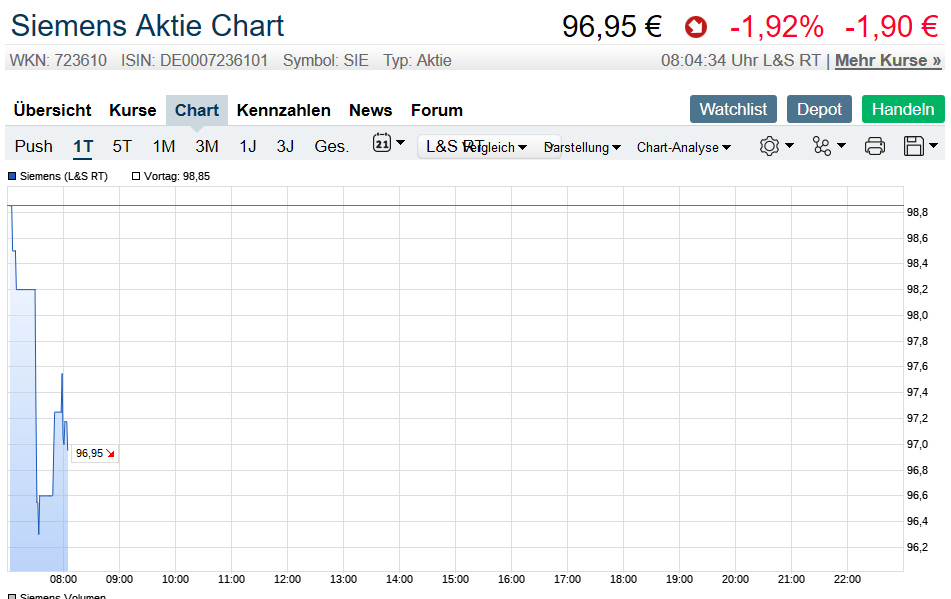Enable Push live updating mode
The height and width of the screenshot is (599, 951).
[x=33, y=146]
